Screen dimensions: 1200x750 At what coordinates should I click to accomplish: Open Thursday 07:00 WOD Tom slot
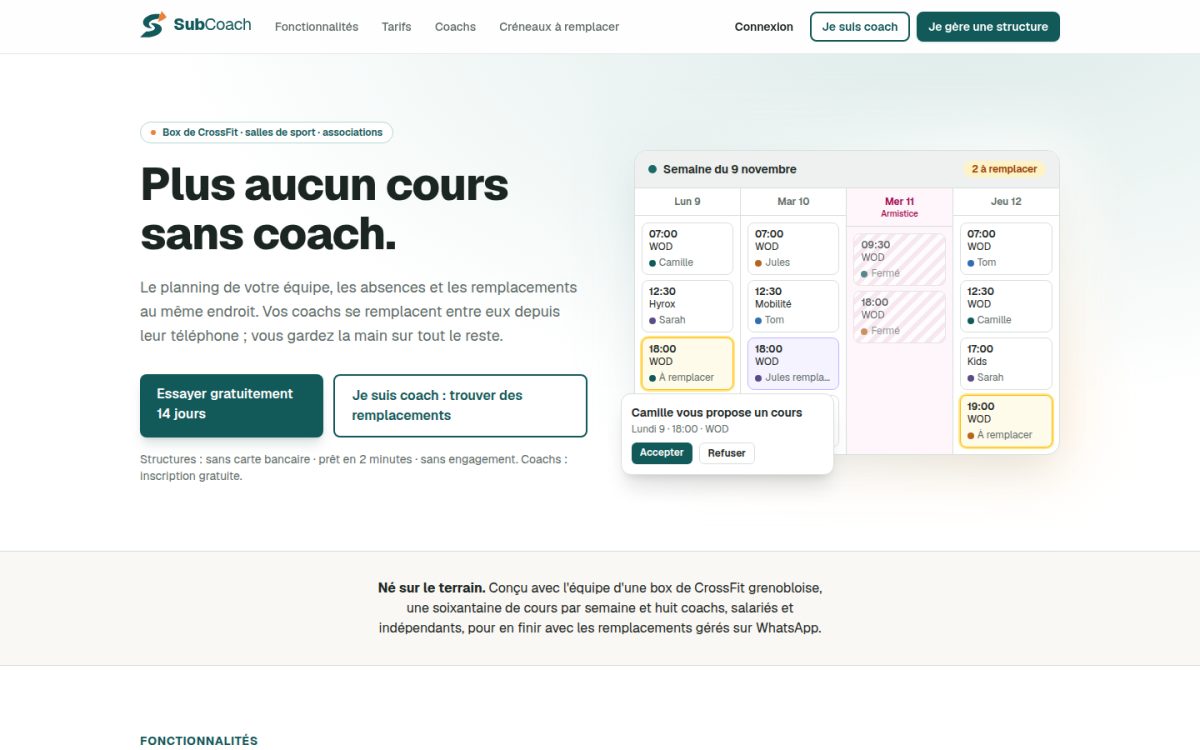tap(1006, 248)
